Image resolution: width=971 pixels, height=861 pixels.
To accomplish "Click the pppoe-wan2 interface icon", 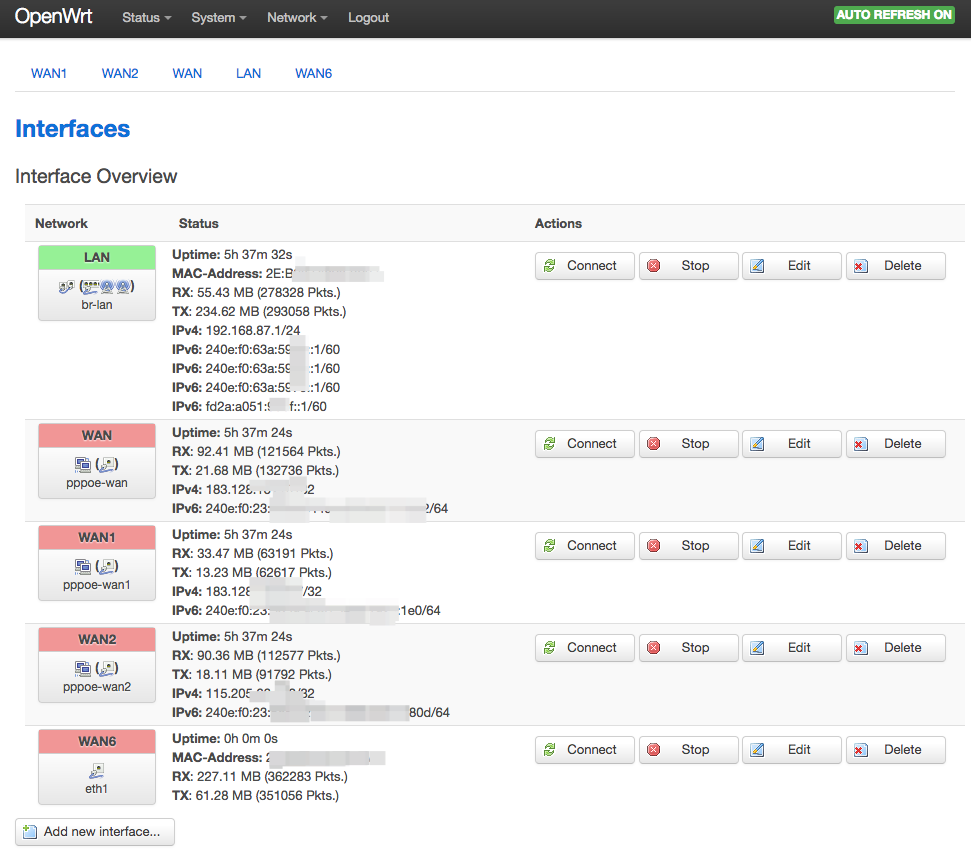I will pos(97,668).
